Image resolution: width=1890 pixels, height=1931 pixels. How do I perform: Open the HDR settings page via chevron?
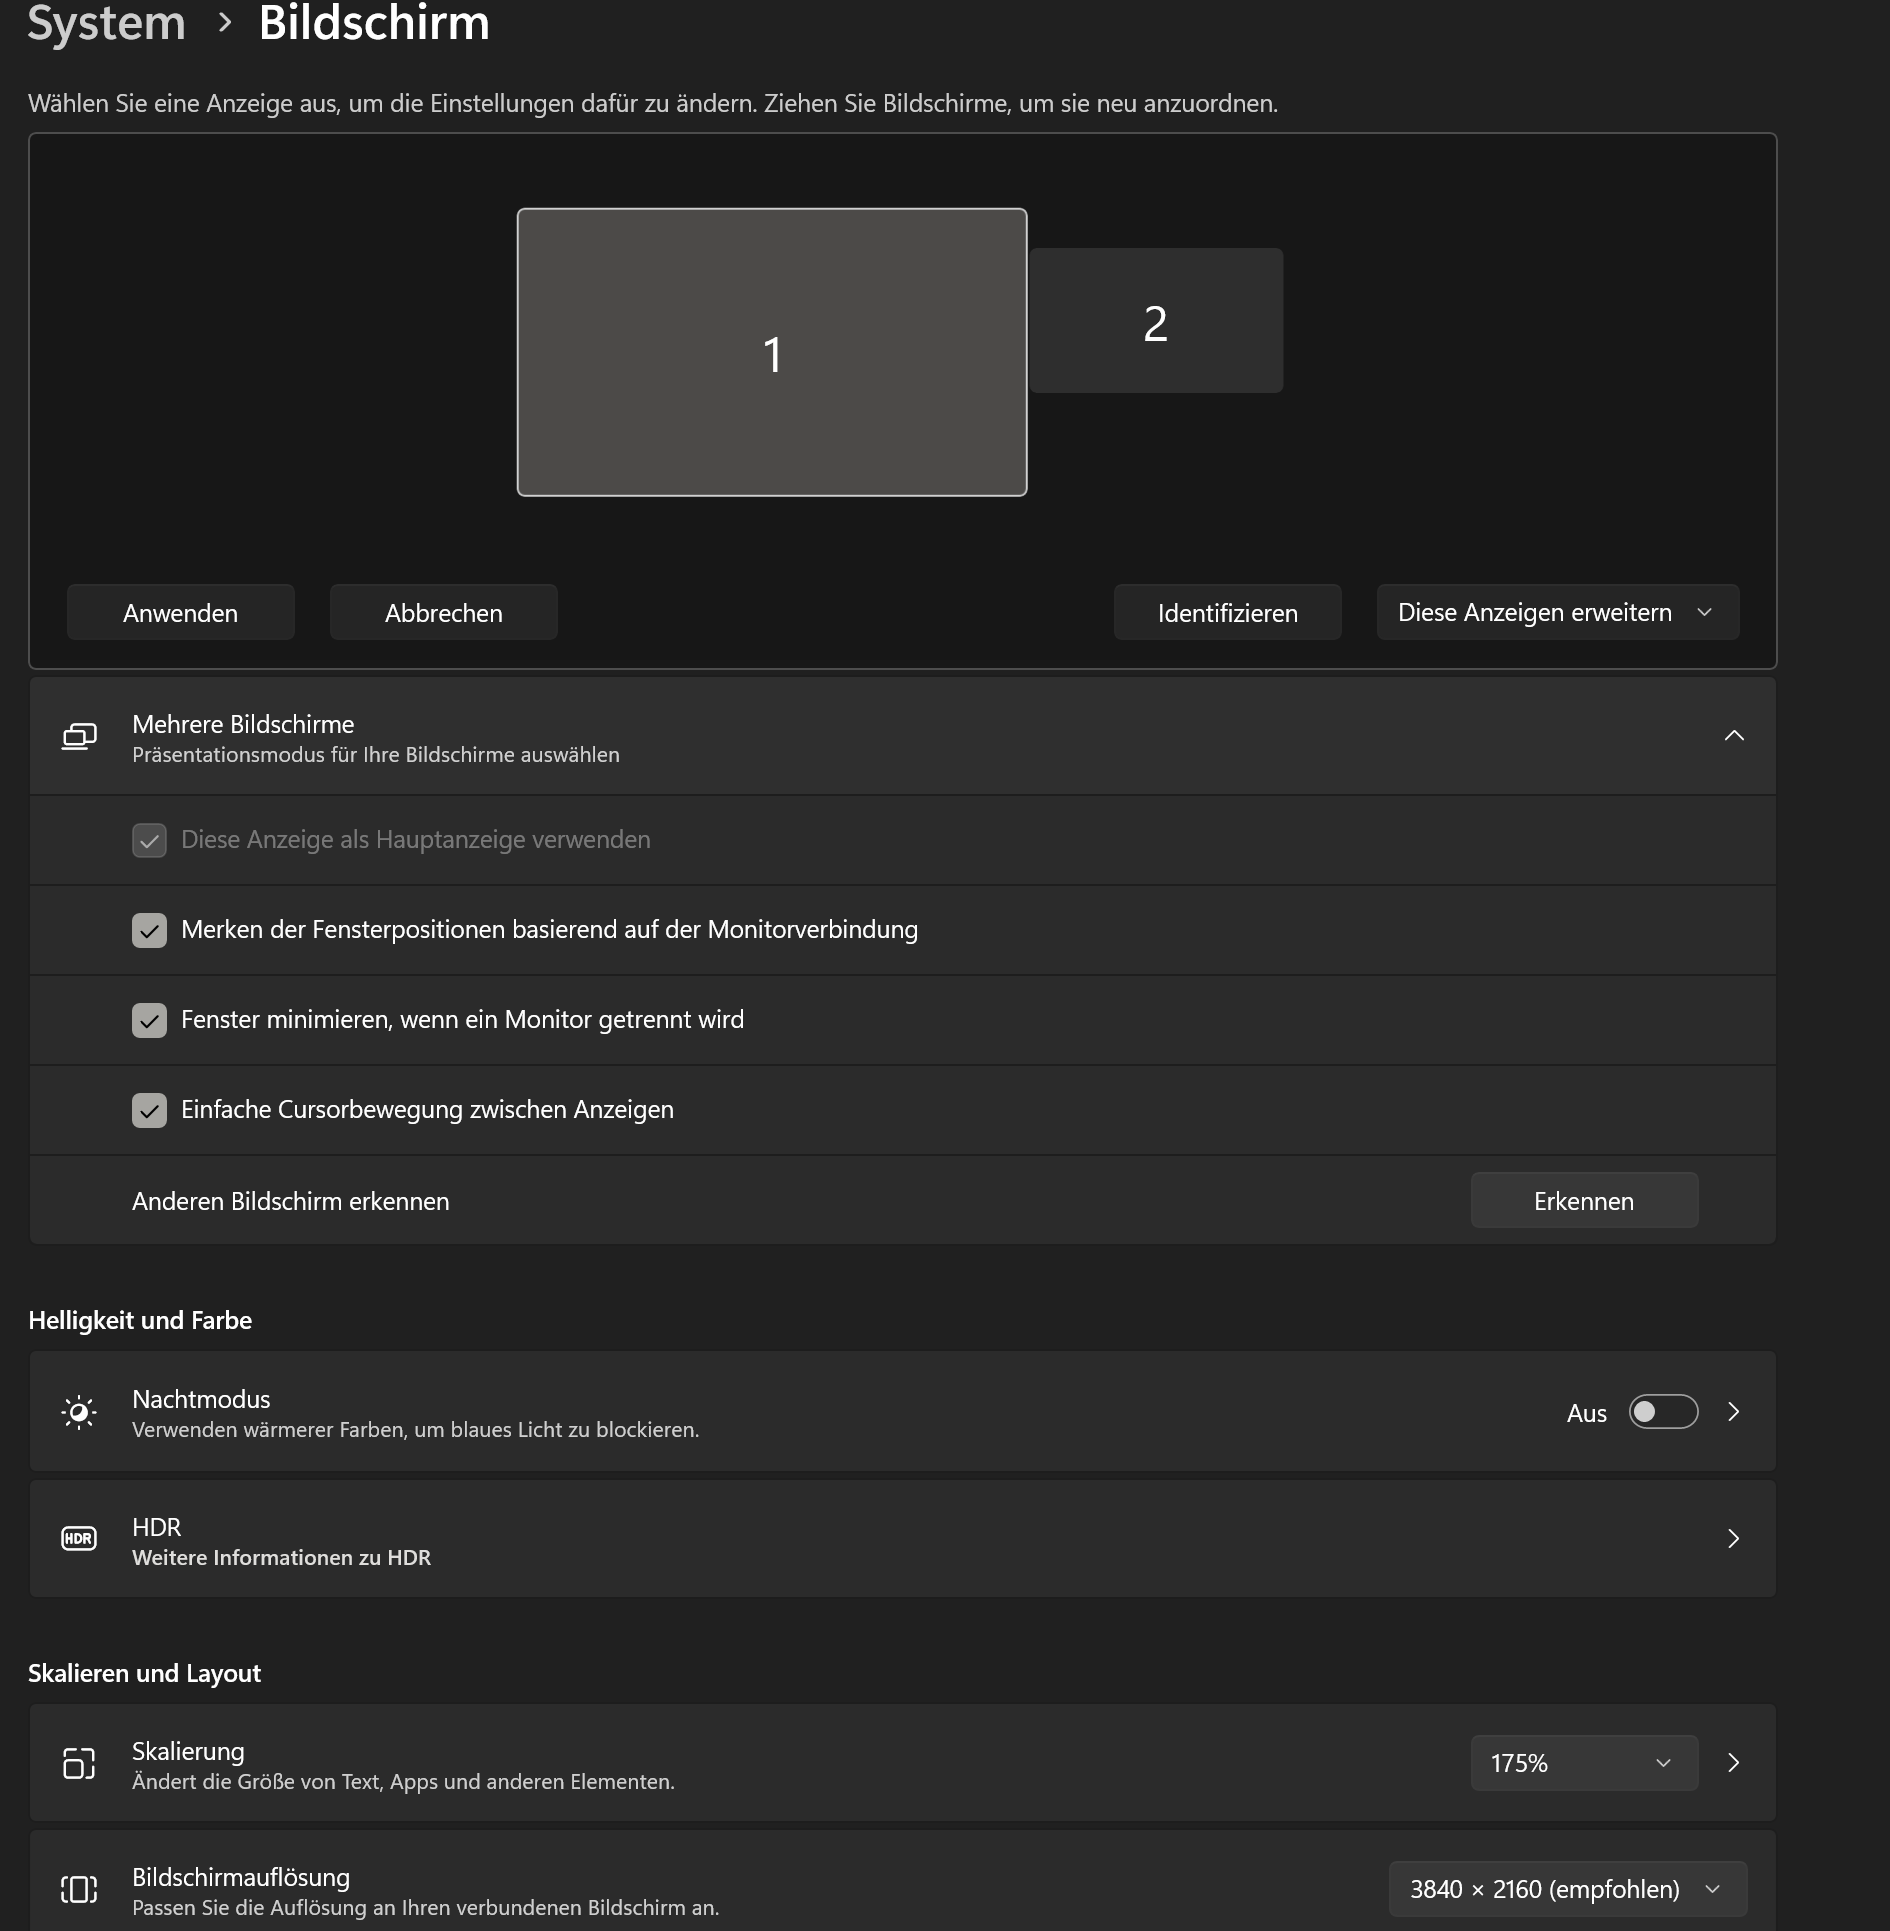[1734, 1539]
